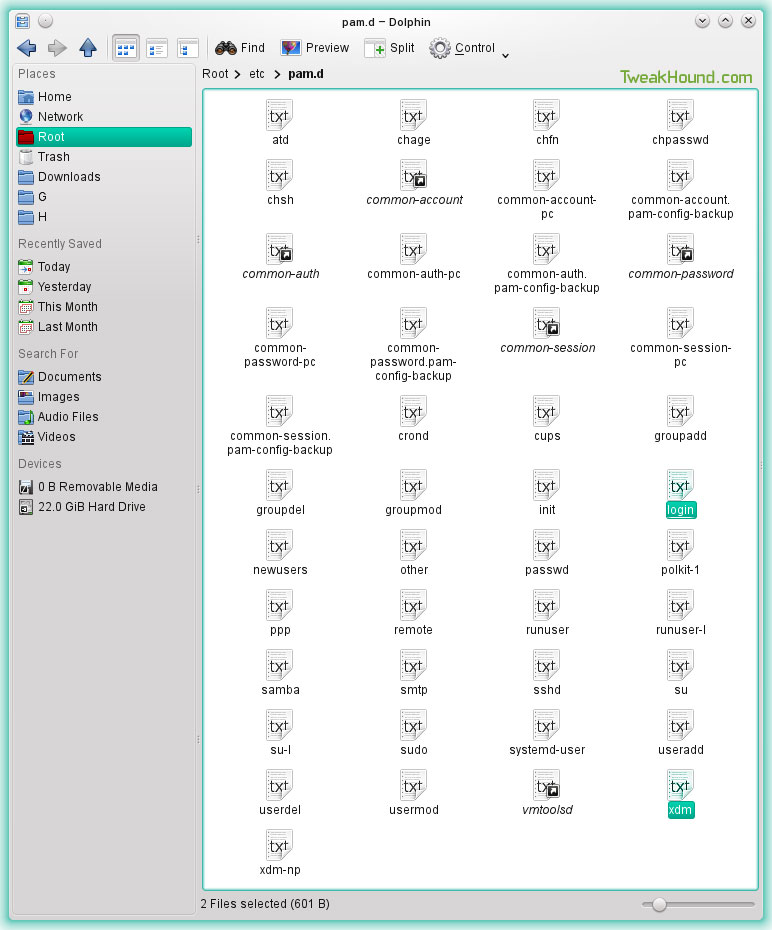
Task: Select the samba file icon
Action: point(279,666)
